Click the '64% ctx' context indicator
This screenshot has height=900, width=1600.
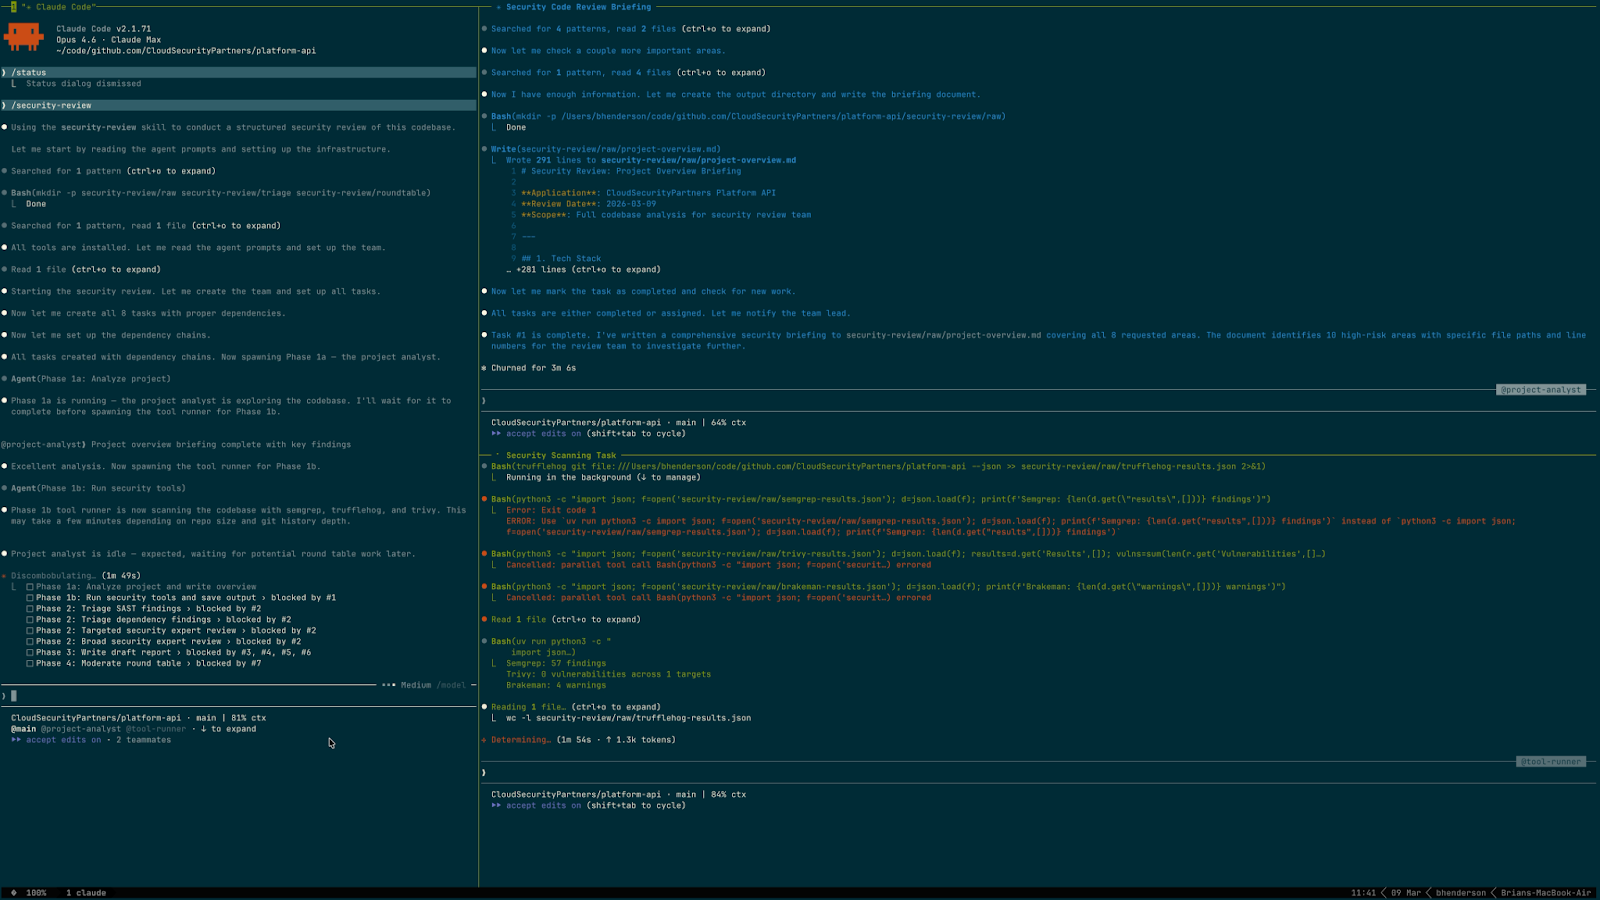coord(728,423)
